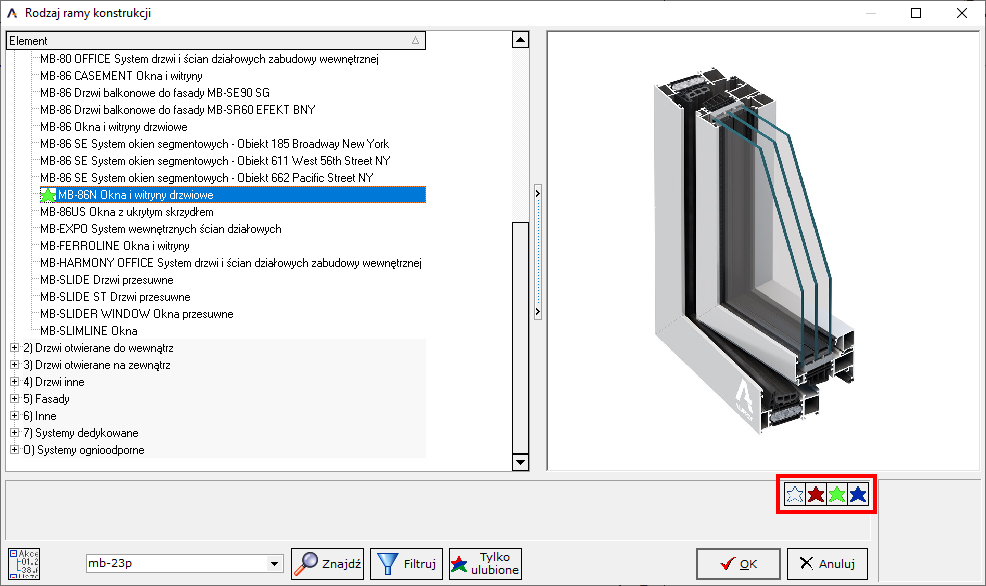Expand the '5) Fasady' tree group
986x586 pixels.
click(x=14, y=399)
